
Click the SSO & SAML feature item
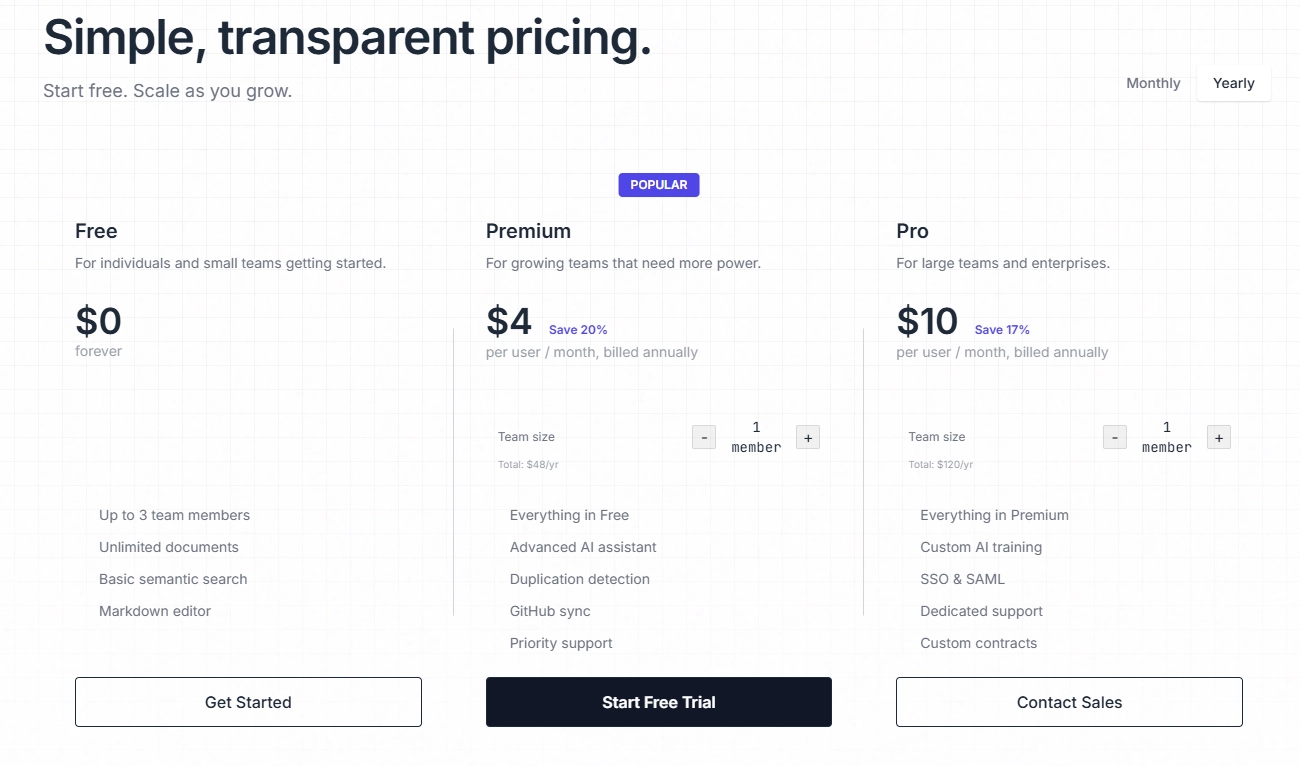pos(962,579)
